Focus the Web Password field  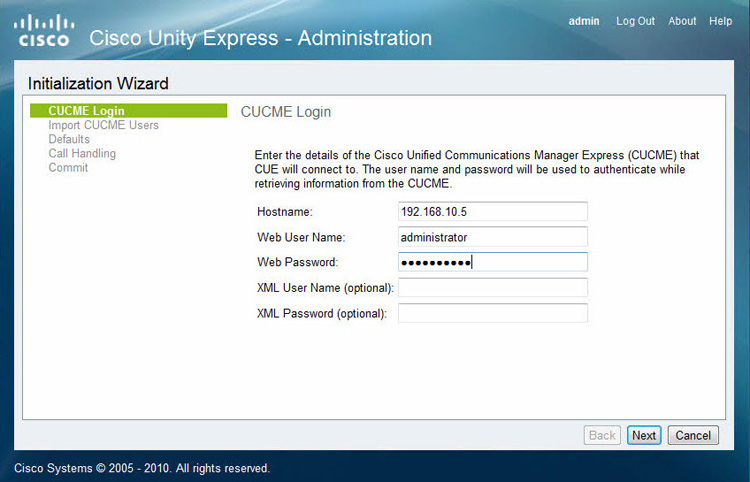point(493,262)
